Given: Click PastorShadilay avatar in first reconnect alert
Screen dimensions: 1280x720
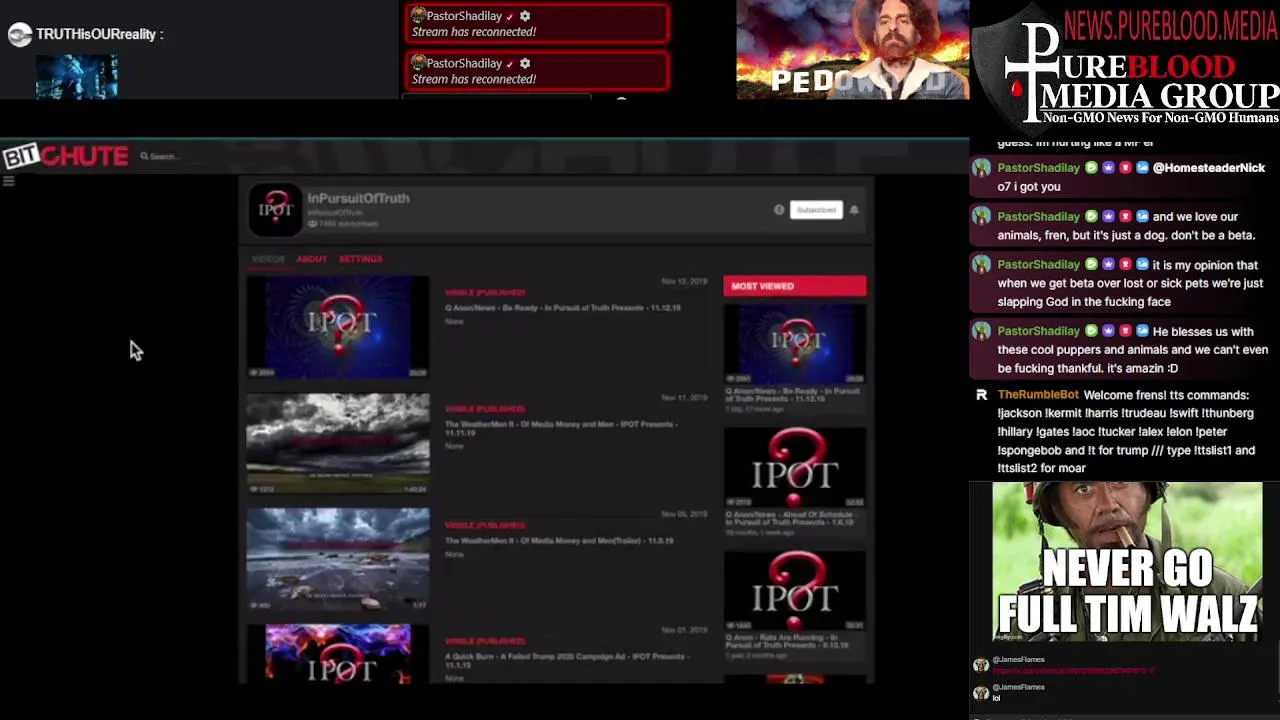Looking at the screenshot, I should [x=418, y=16].
